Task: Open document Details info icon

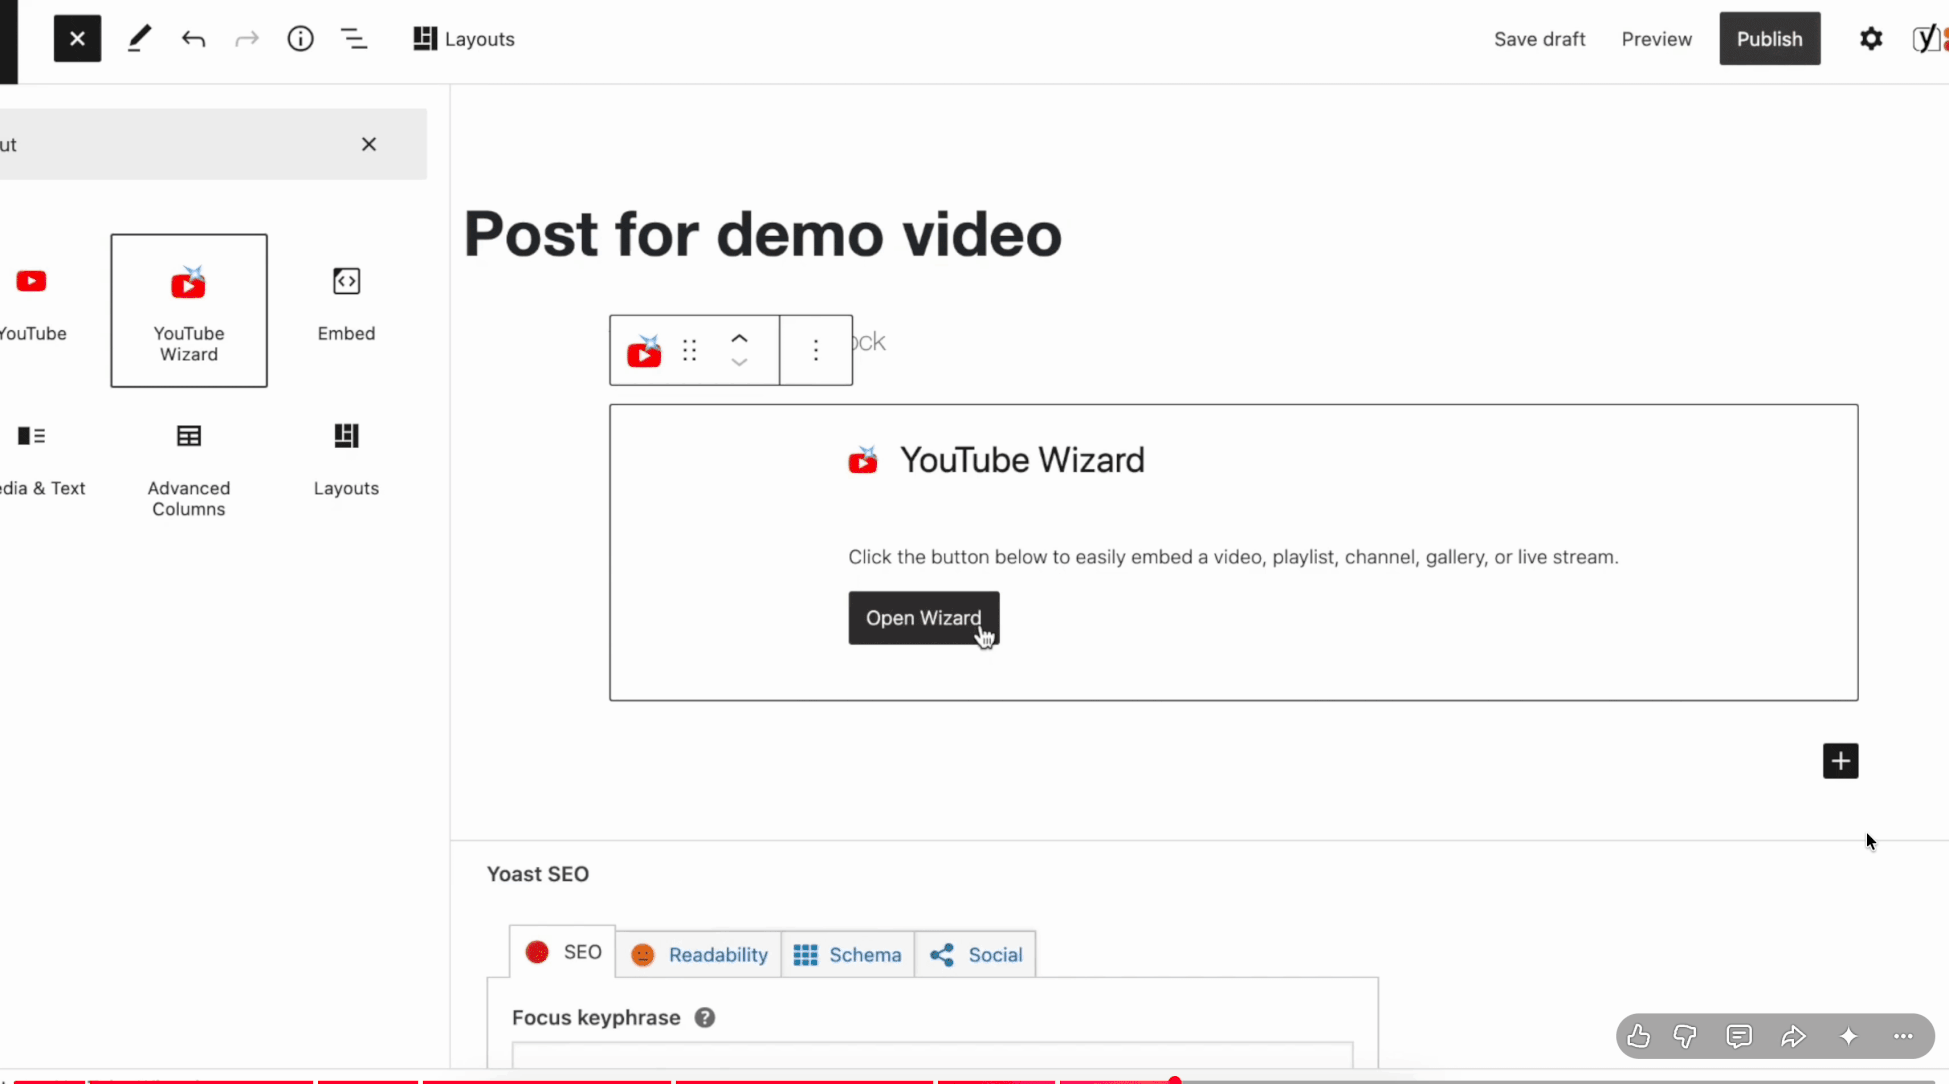Action: (x=300, y=39)
